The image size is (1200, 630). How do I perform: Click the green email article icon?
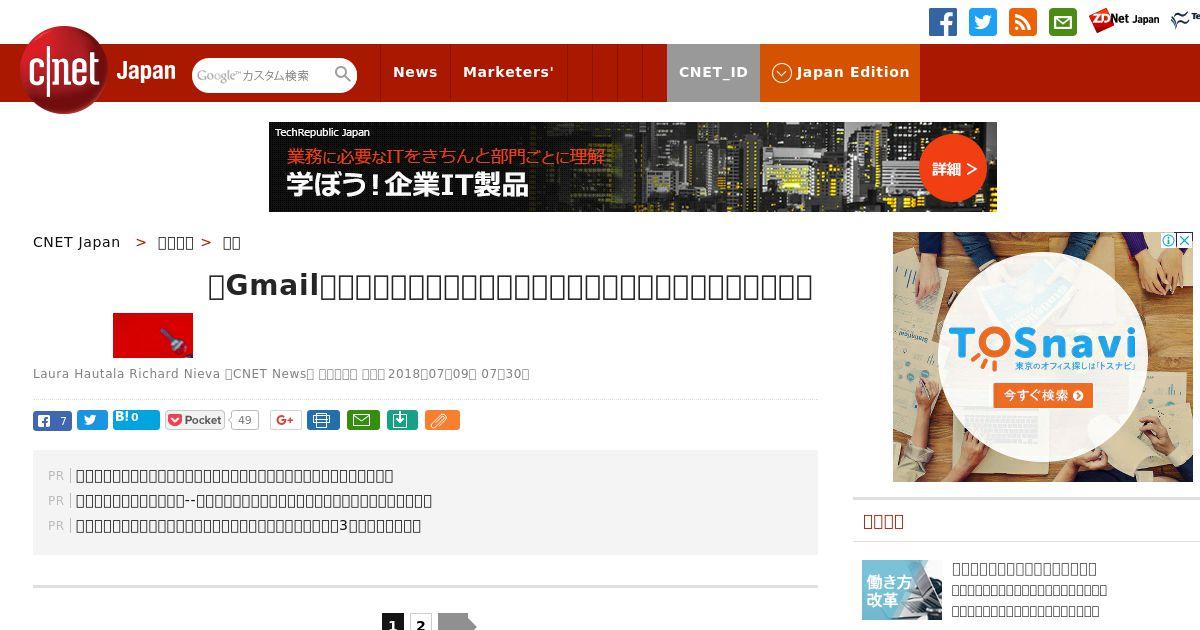click(x=363, y=420)
